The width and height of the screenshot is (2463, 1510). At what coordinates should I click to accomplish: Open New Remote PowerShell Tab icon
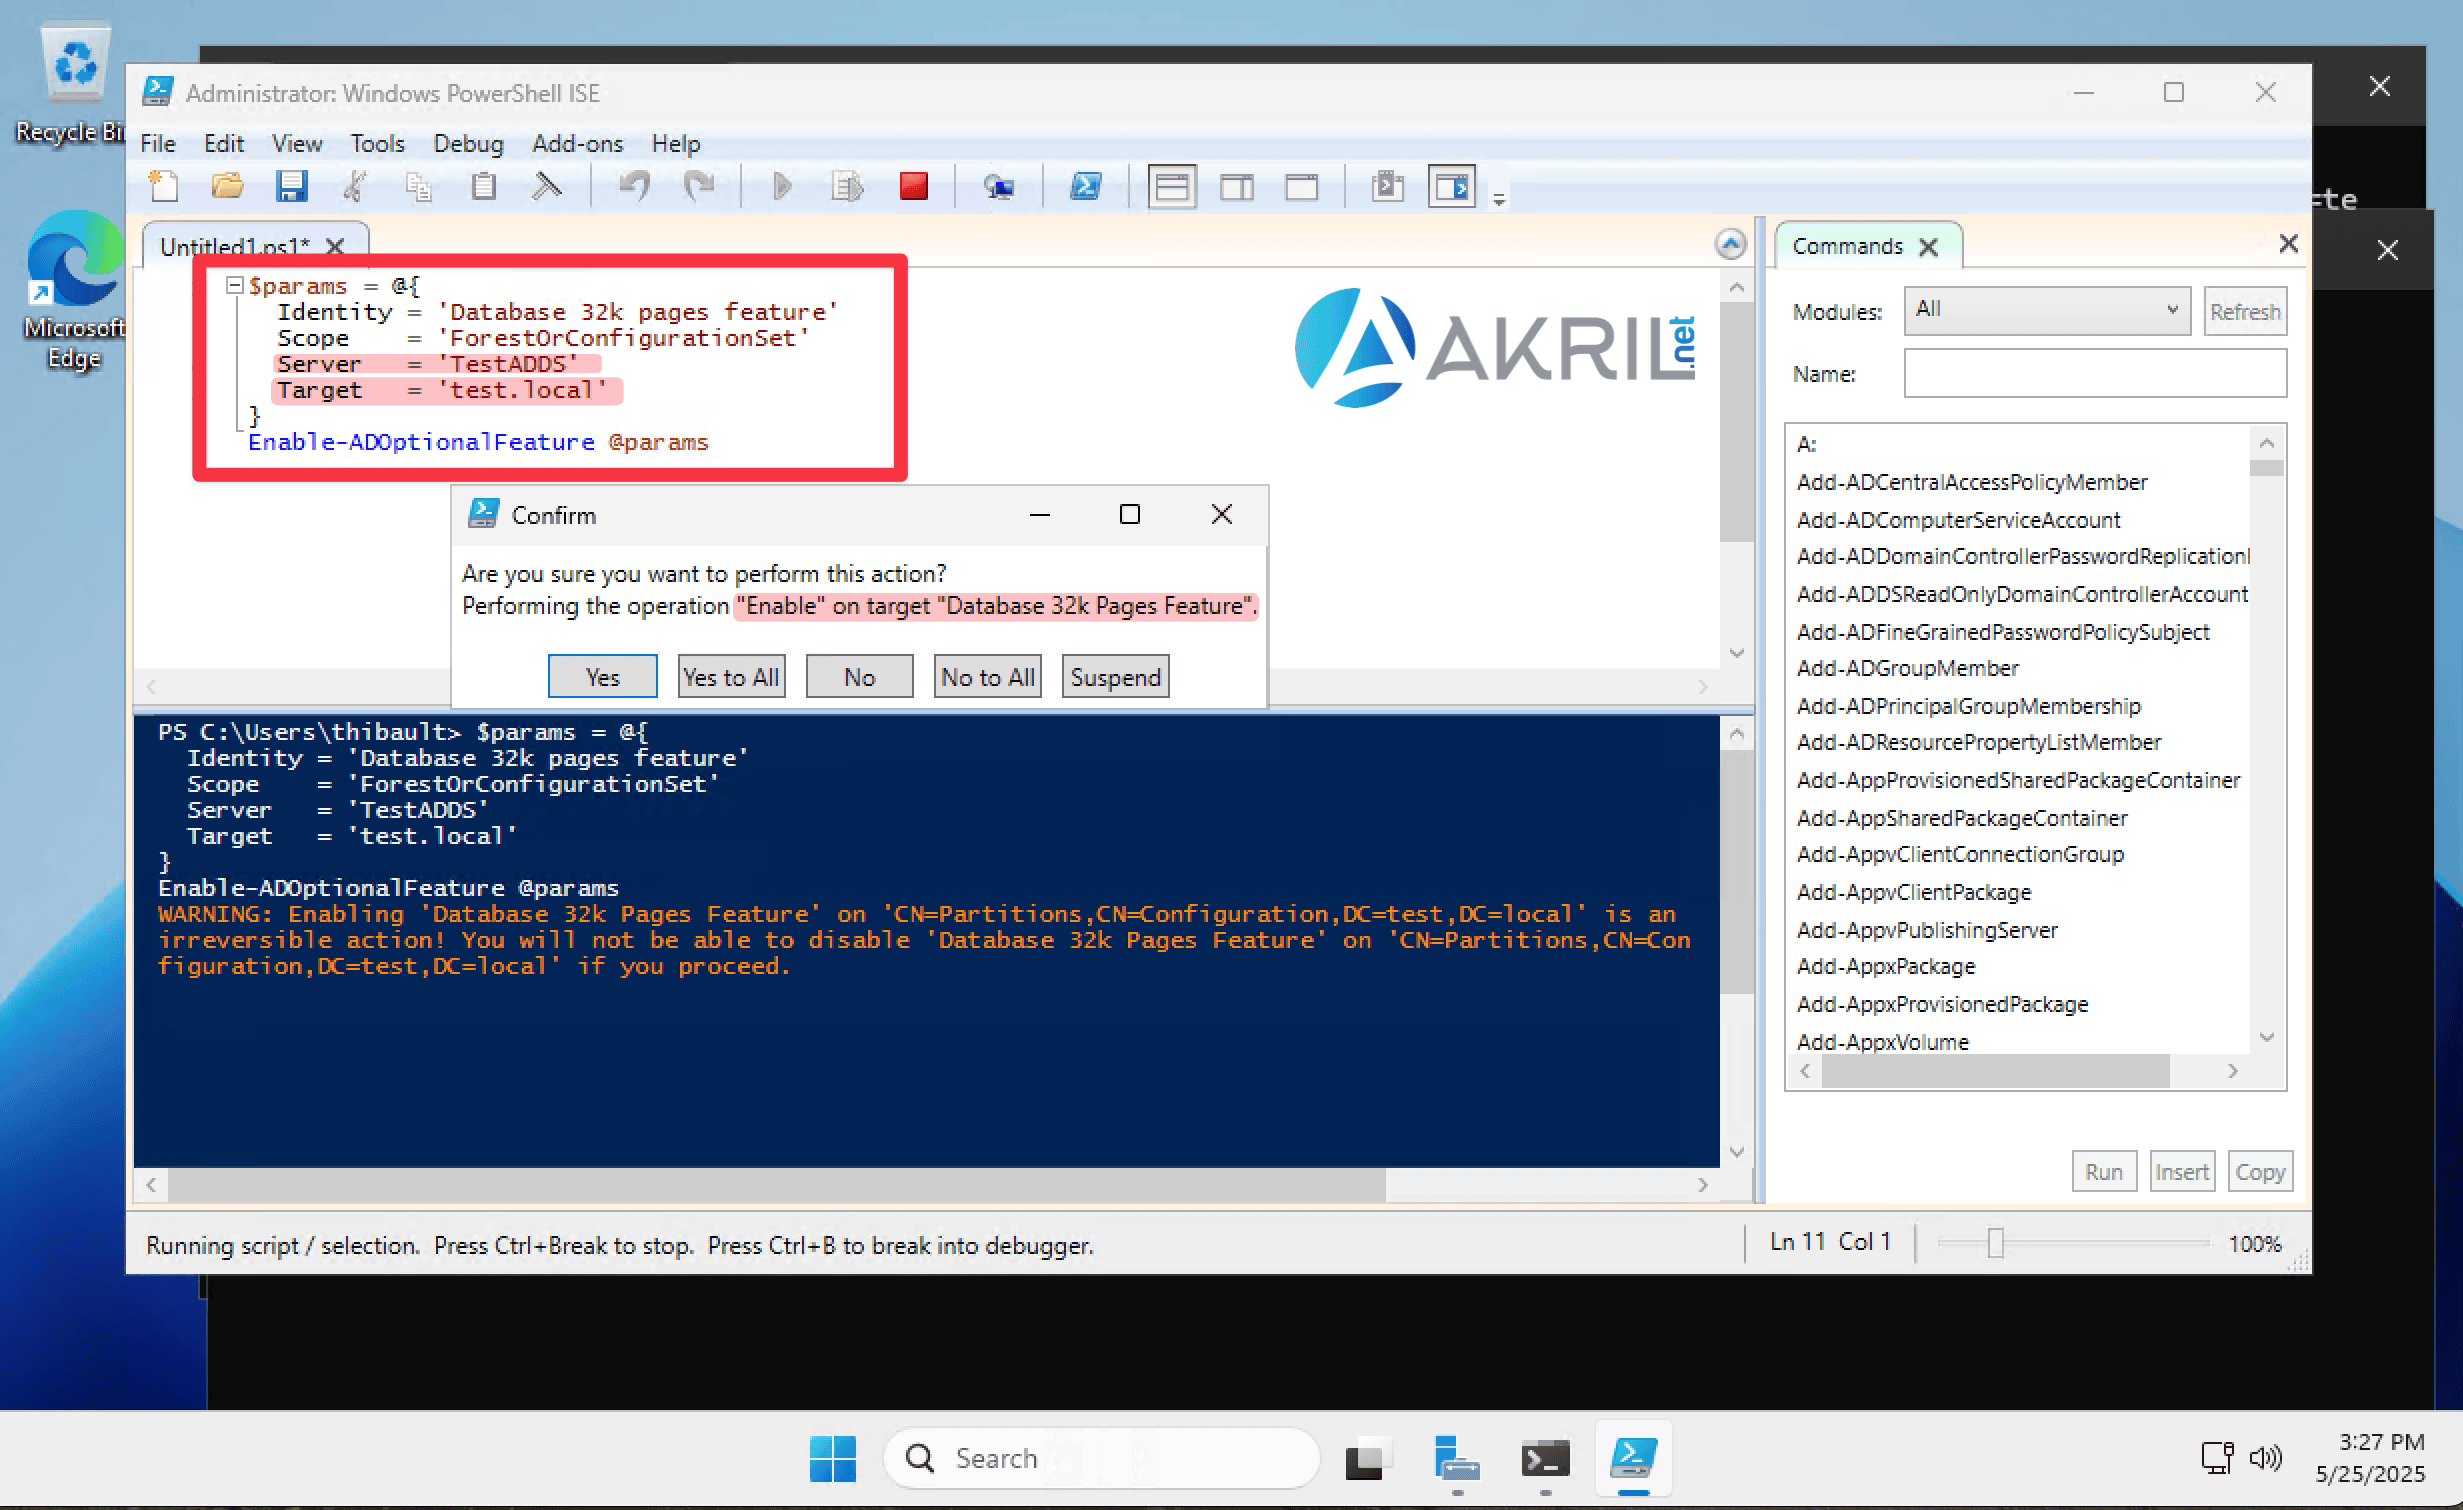tap(998, 187)
